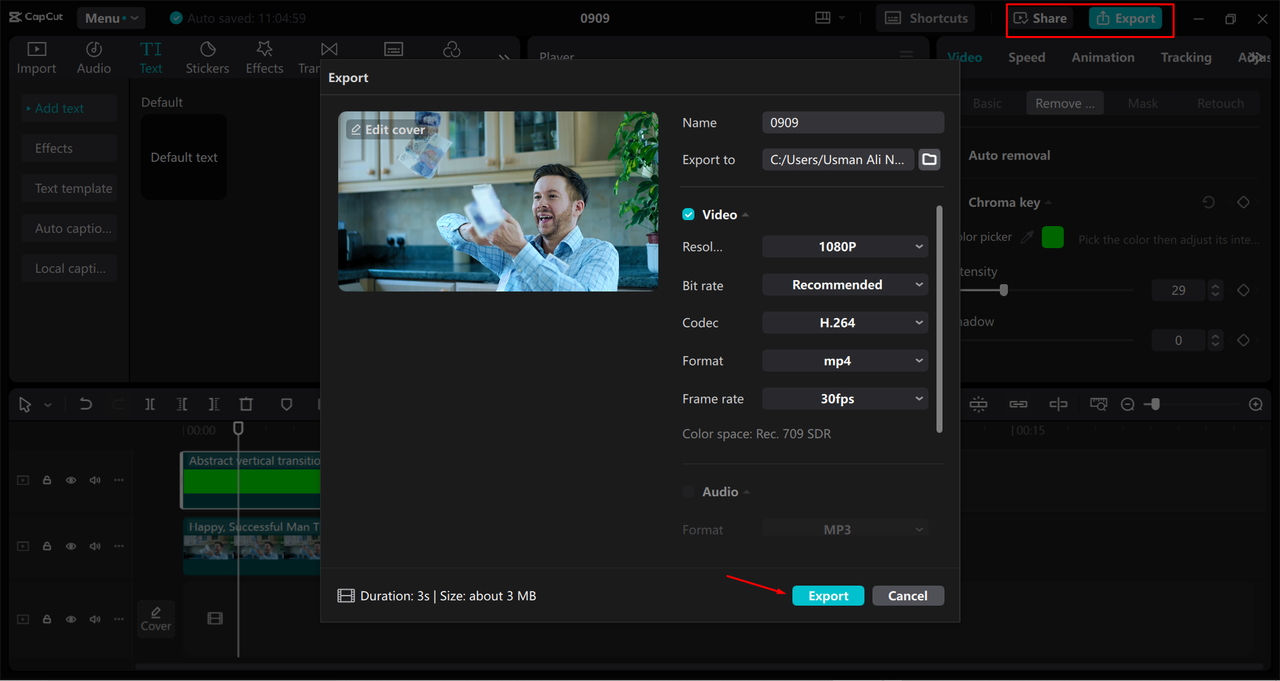Pick a color with the color picker eyedropper
Viewport: 1280px width, 681px height.
[x=1026, y=238]
